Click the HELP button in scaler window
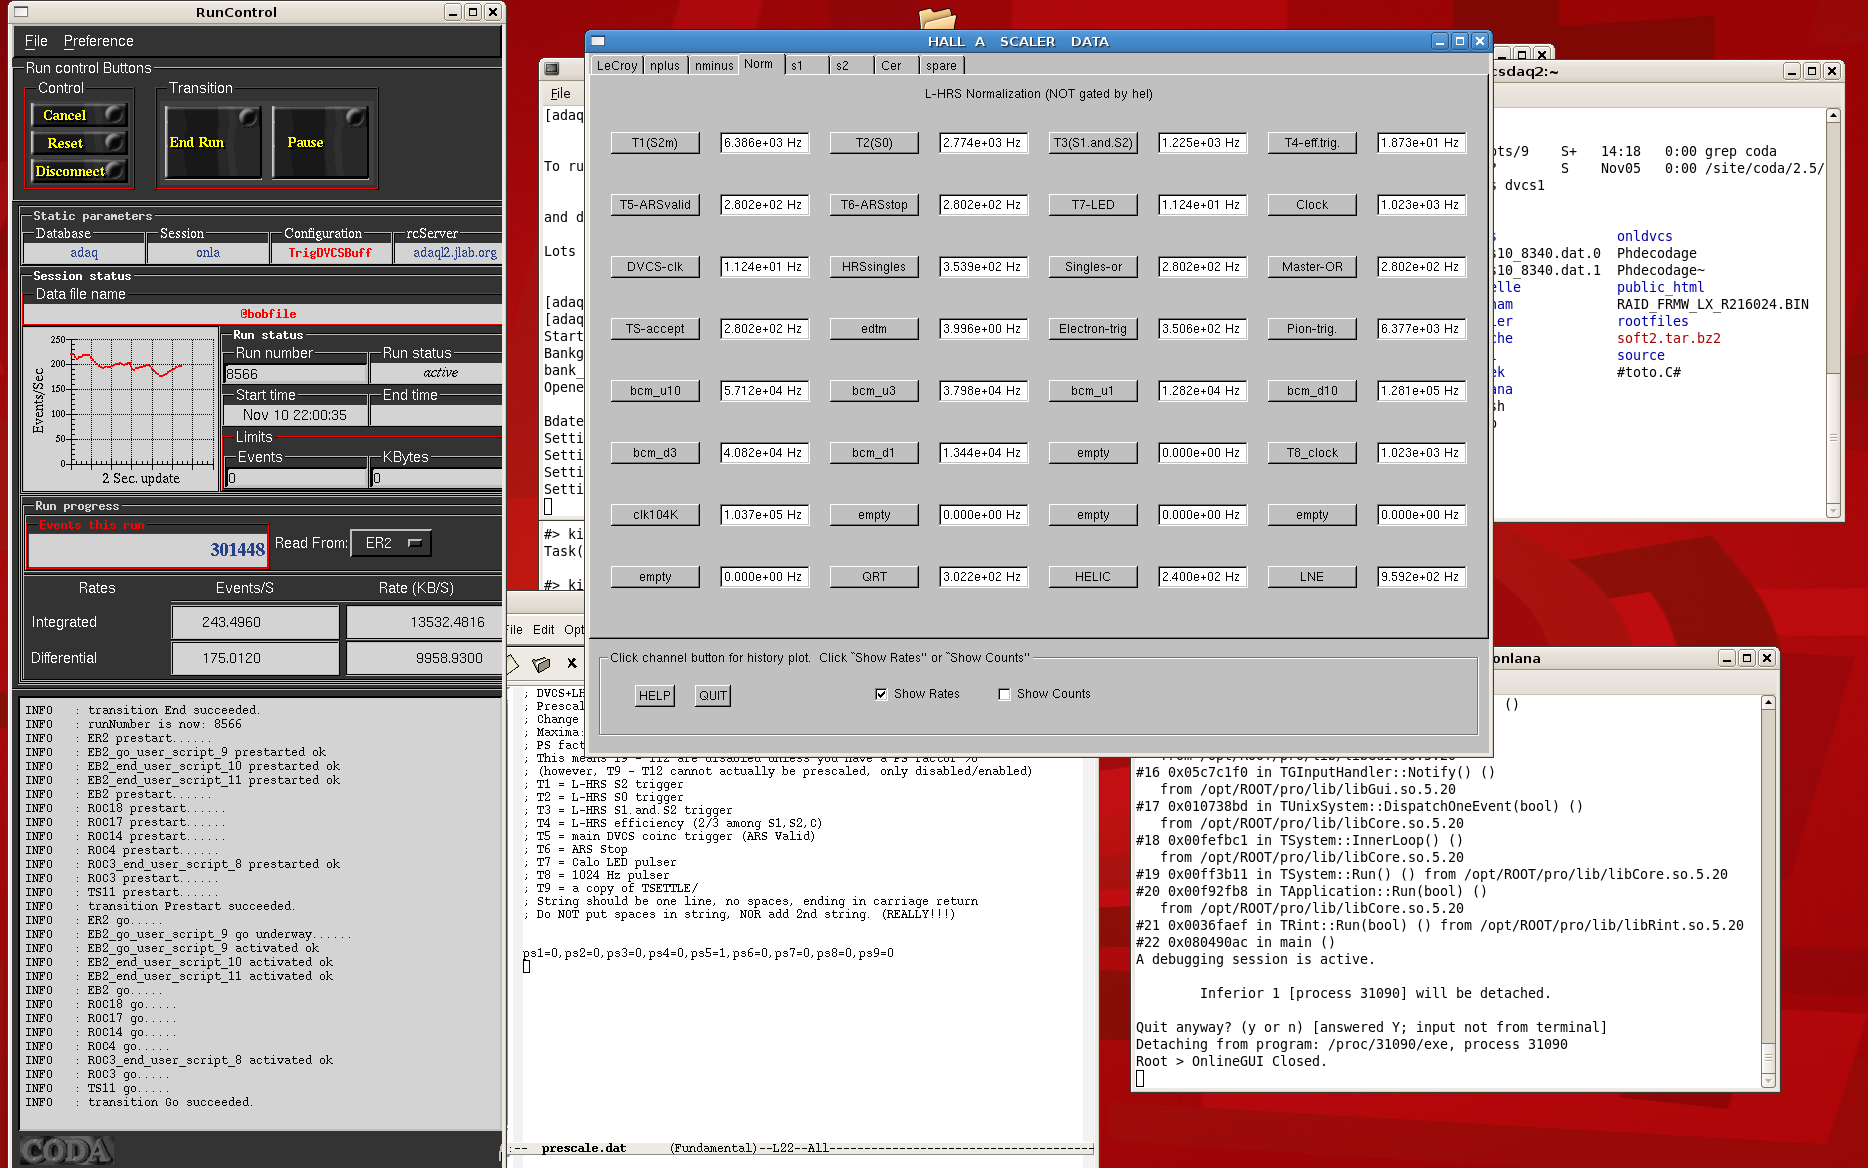Image resolution: width=1868 pixels, height=1168 pixels. point(655,696)
